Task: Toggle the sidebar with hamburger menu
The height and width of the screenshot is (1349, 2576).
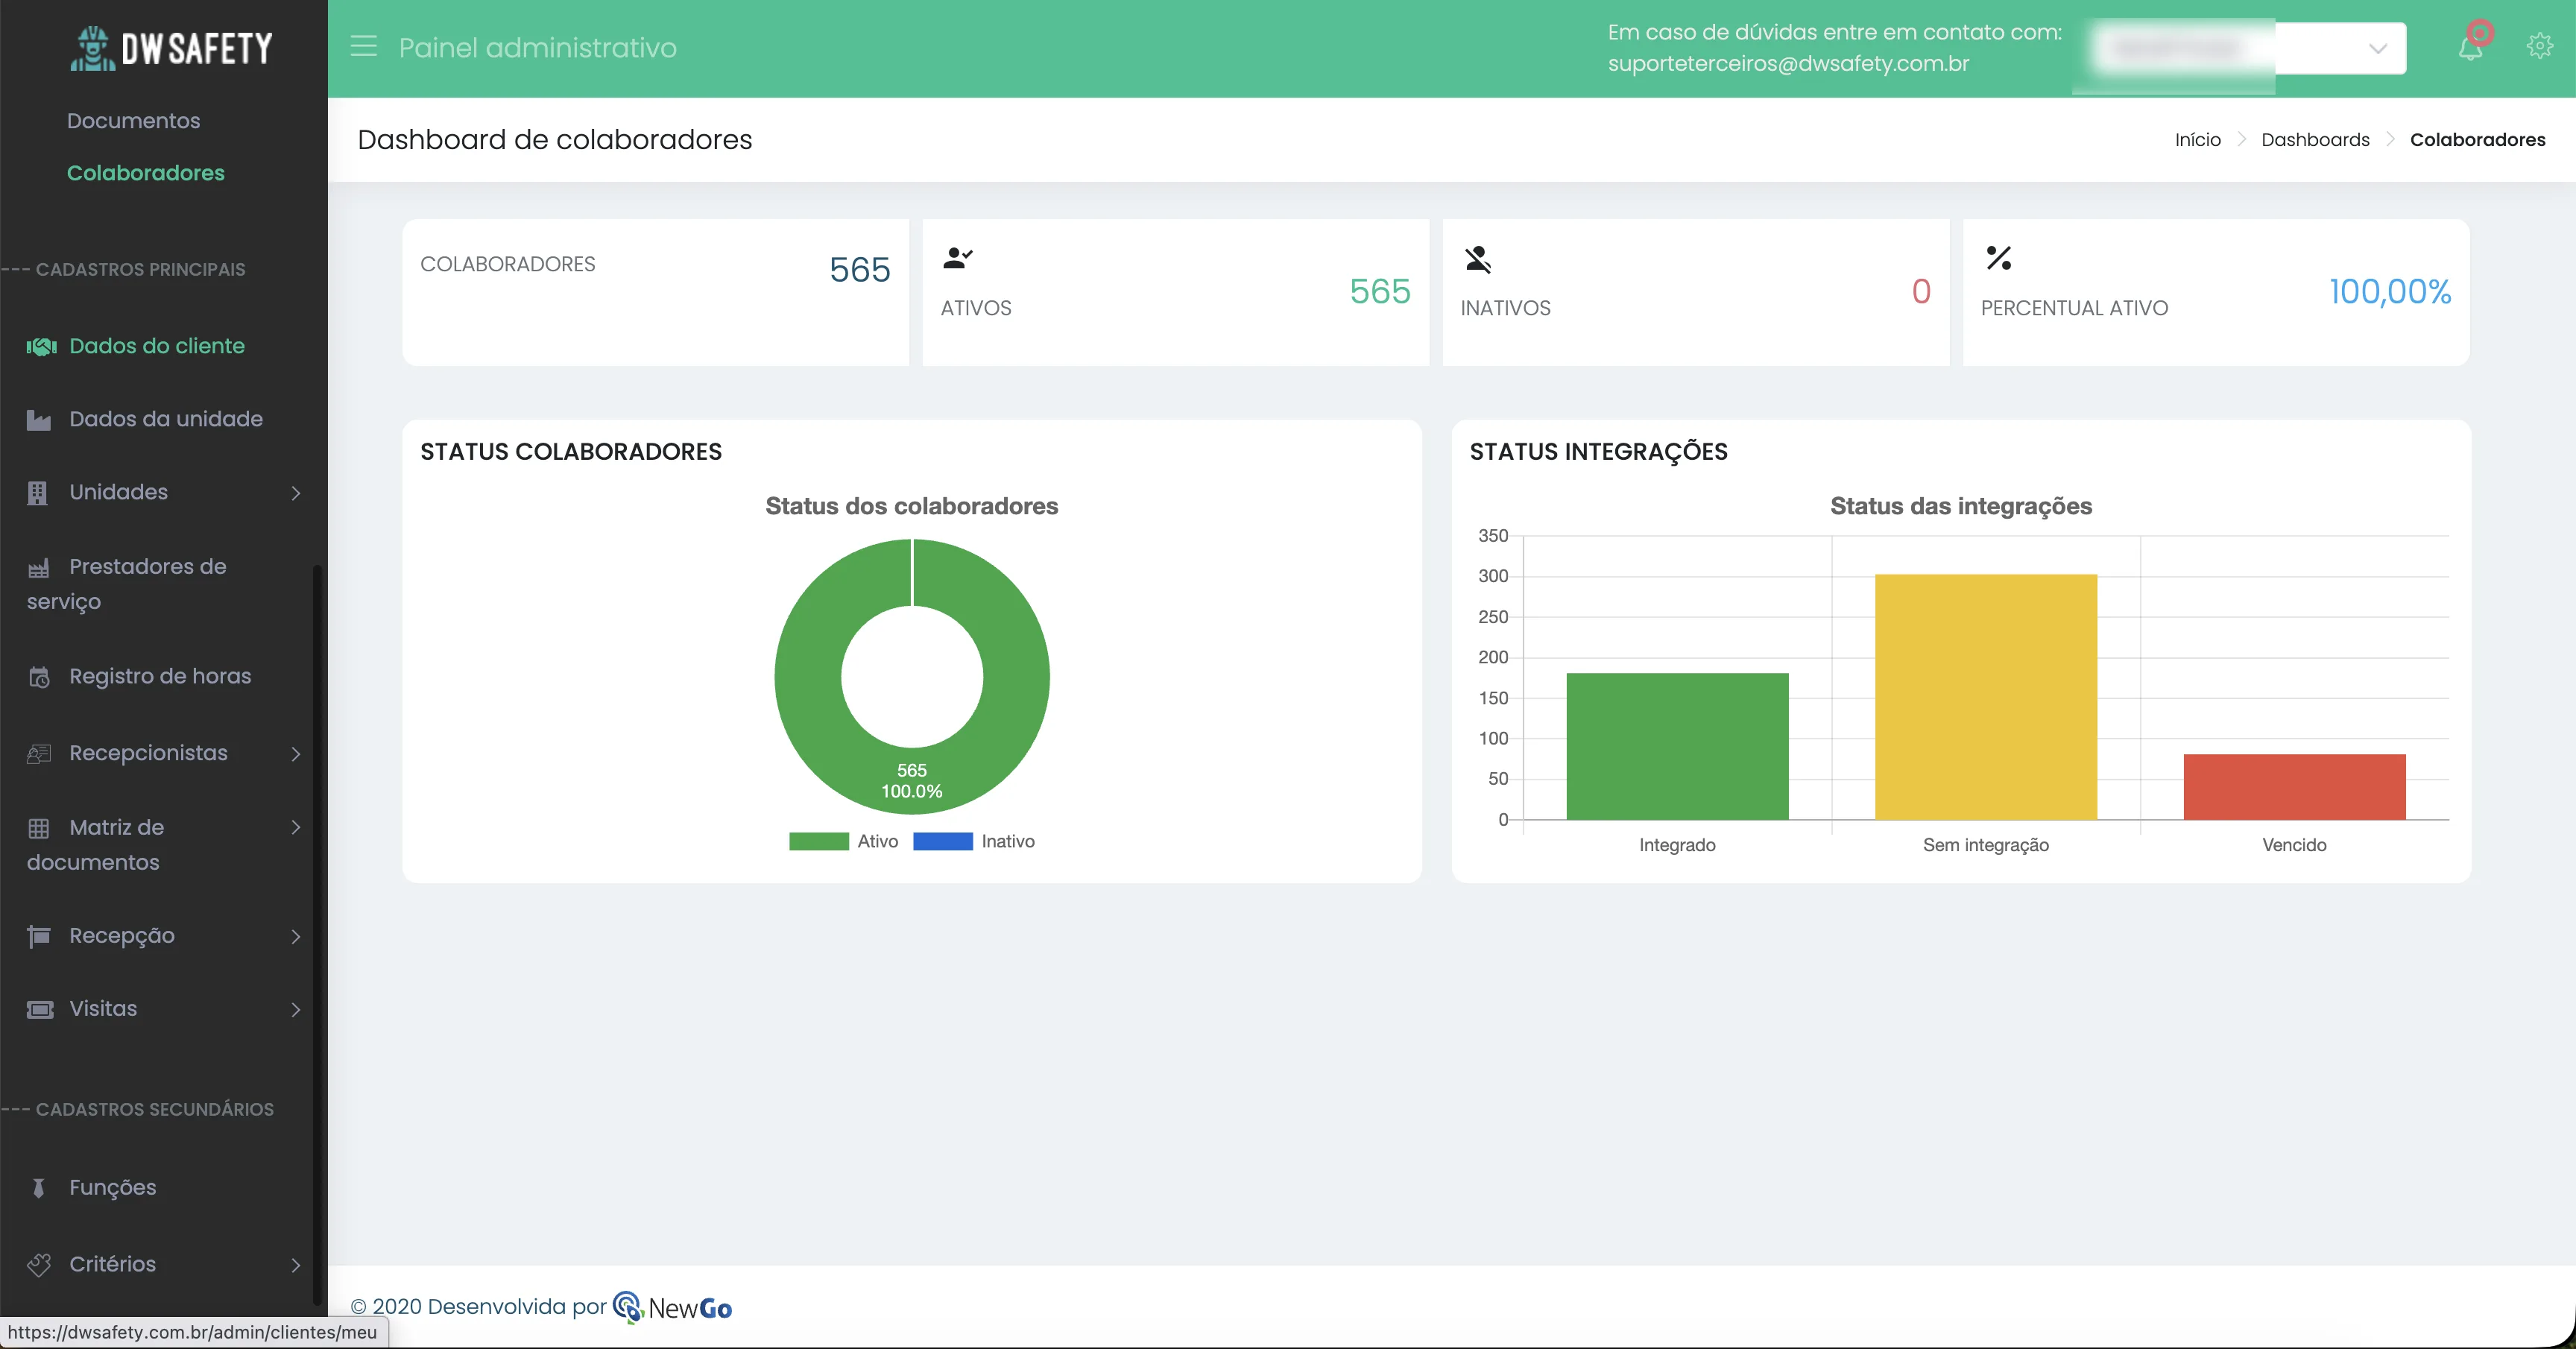Action: pos(363,46)
